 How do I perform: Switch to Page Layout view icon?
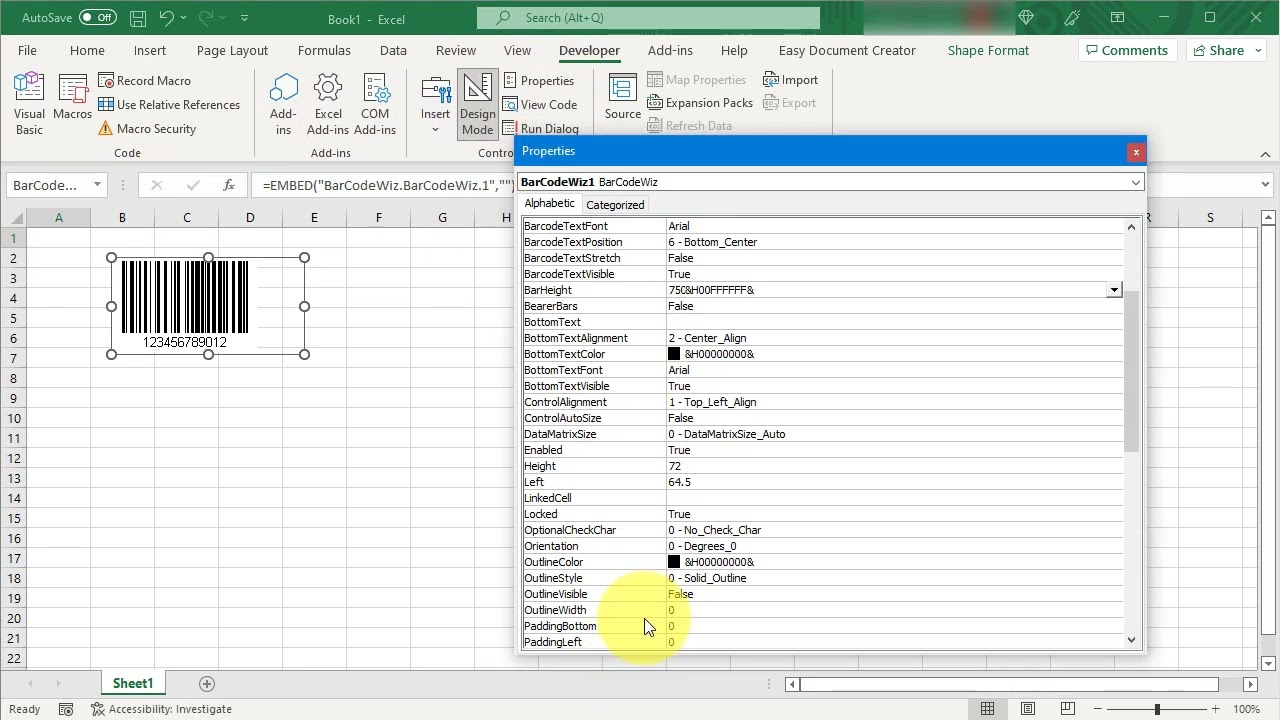(1028, 709)
